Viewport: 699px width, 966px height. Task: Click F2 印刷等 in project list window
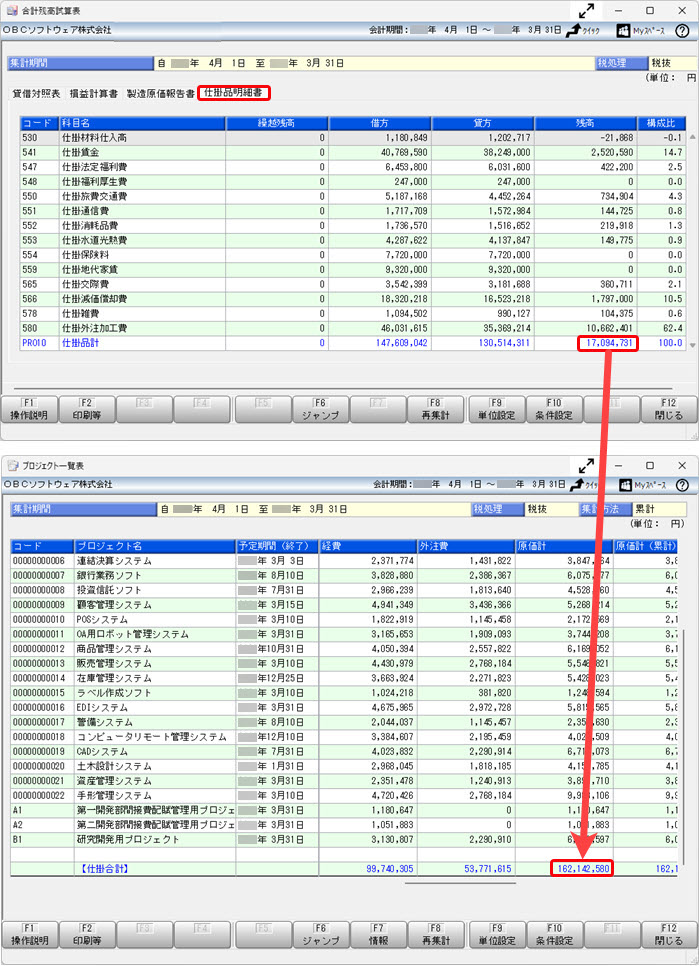[x=86, y=935]
